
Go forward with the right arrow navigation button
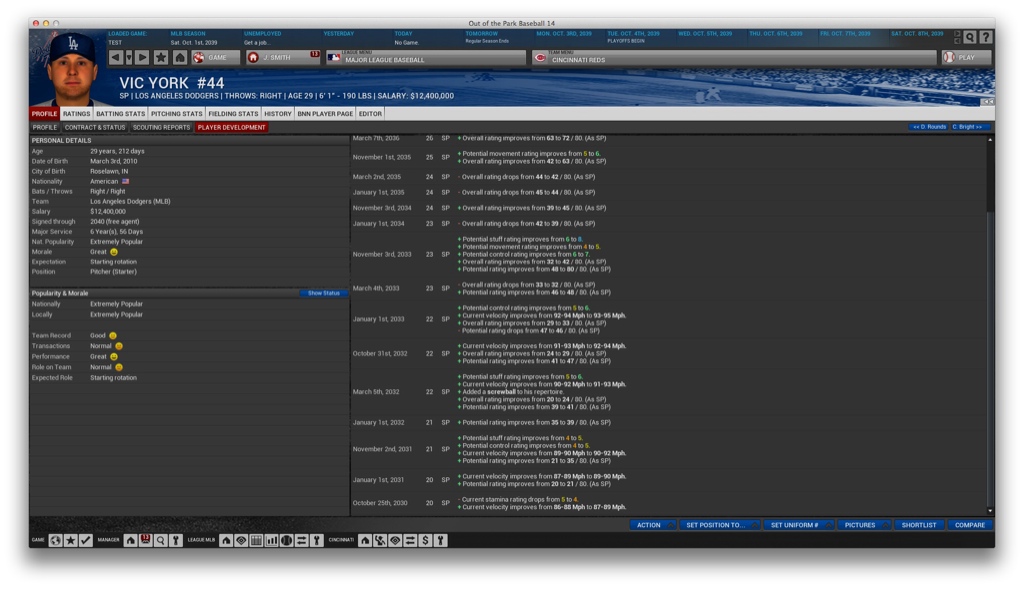pyautogui.click(x=142, y=57)
